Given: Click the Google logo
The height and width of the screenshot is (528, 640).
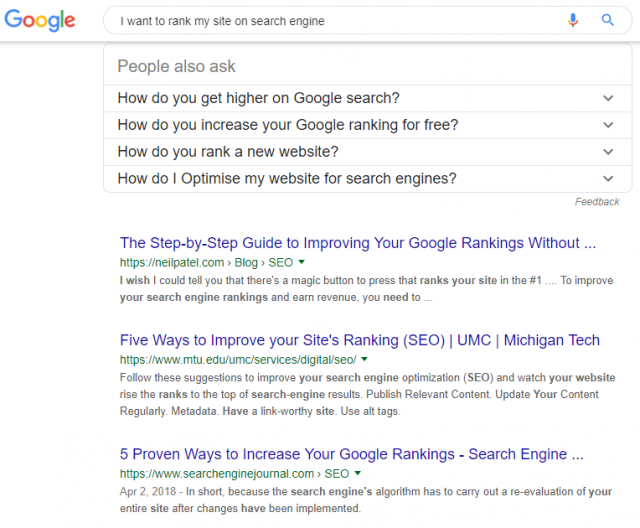Looking at the screenshot, I should 40,20.
